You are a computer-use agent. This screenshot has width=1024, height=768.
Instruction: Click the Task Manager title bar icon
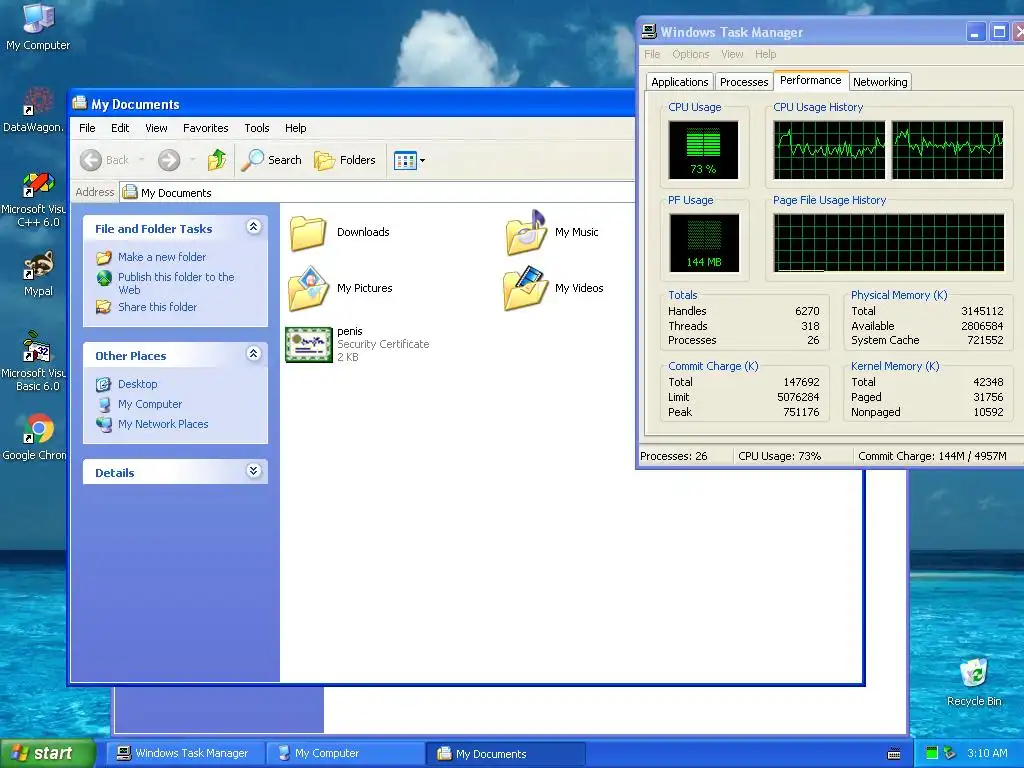pos(648,31)
